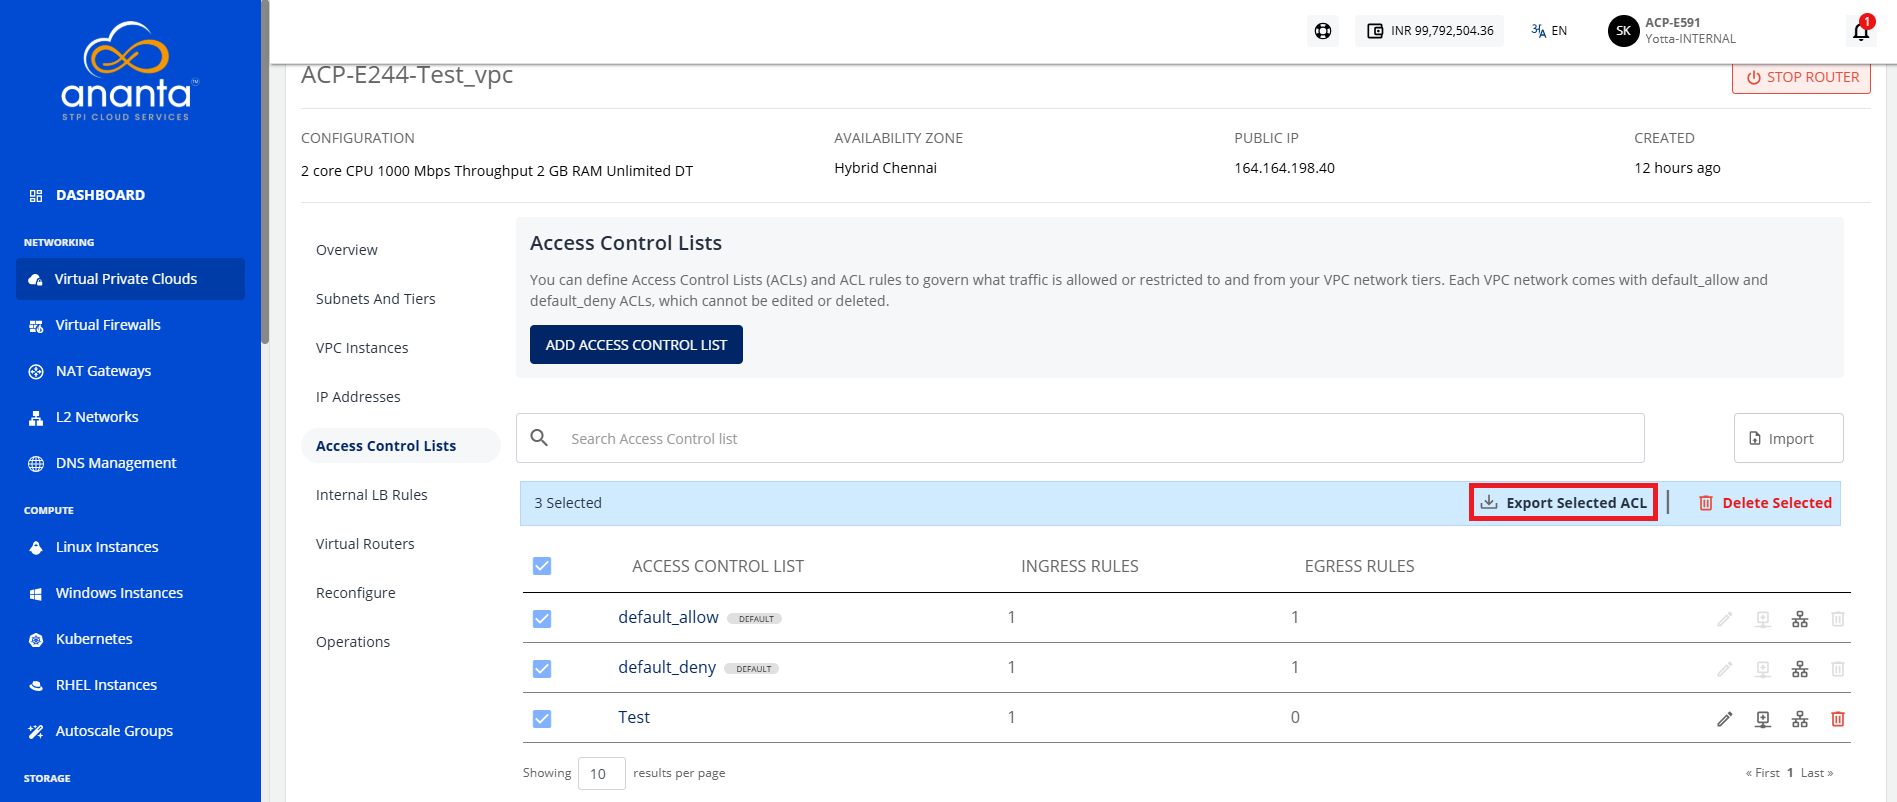Export the selected ACLs
Screen dimensions: 1897x802
coord(1563,503)
